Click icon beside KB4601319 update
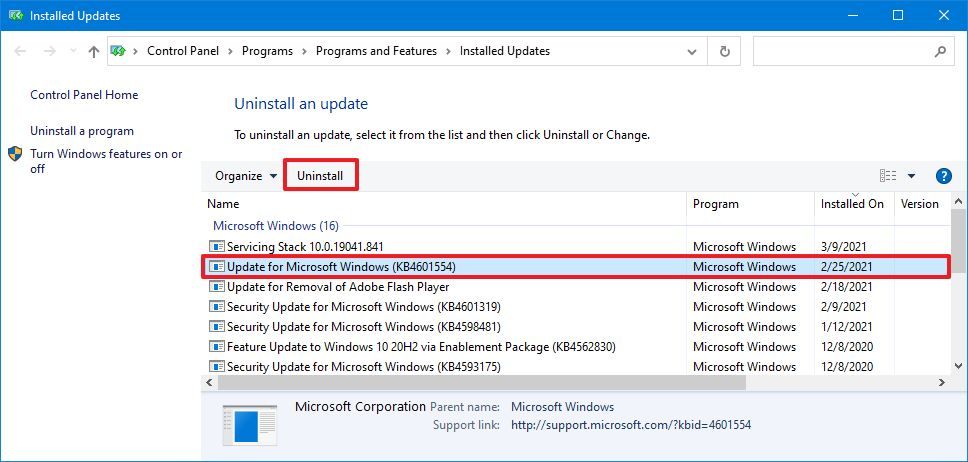The width and height of the screenshot is (968, 462). 217,306
